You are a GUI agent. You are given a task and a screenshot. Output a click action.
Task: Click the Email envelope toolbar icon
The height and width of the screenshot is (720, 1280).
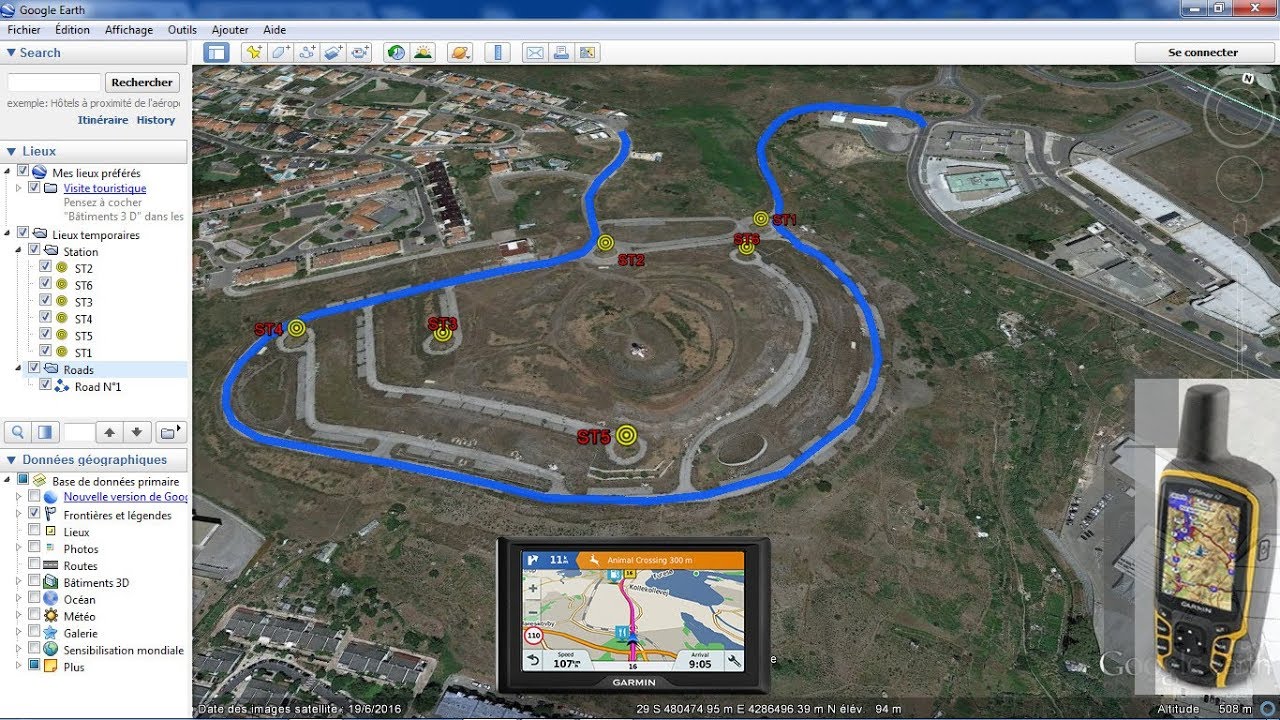click(534, 52)
